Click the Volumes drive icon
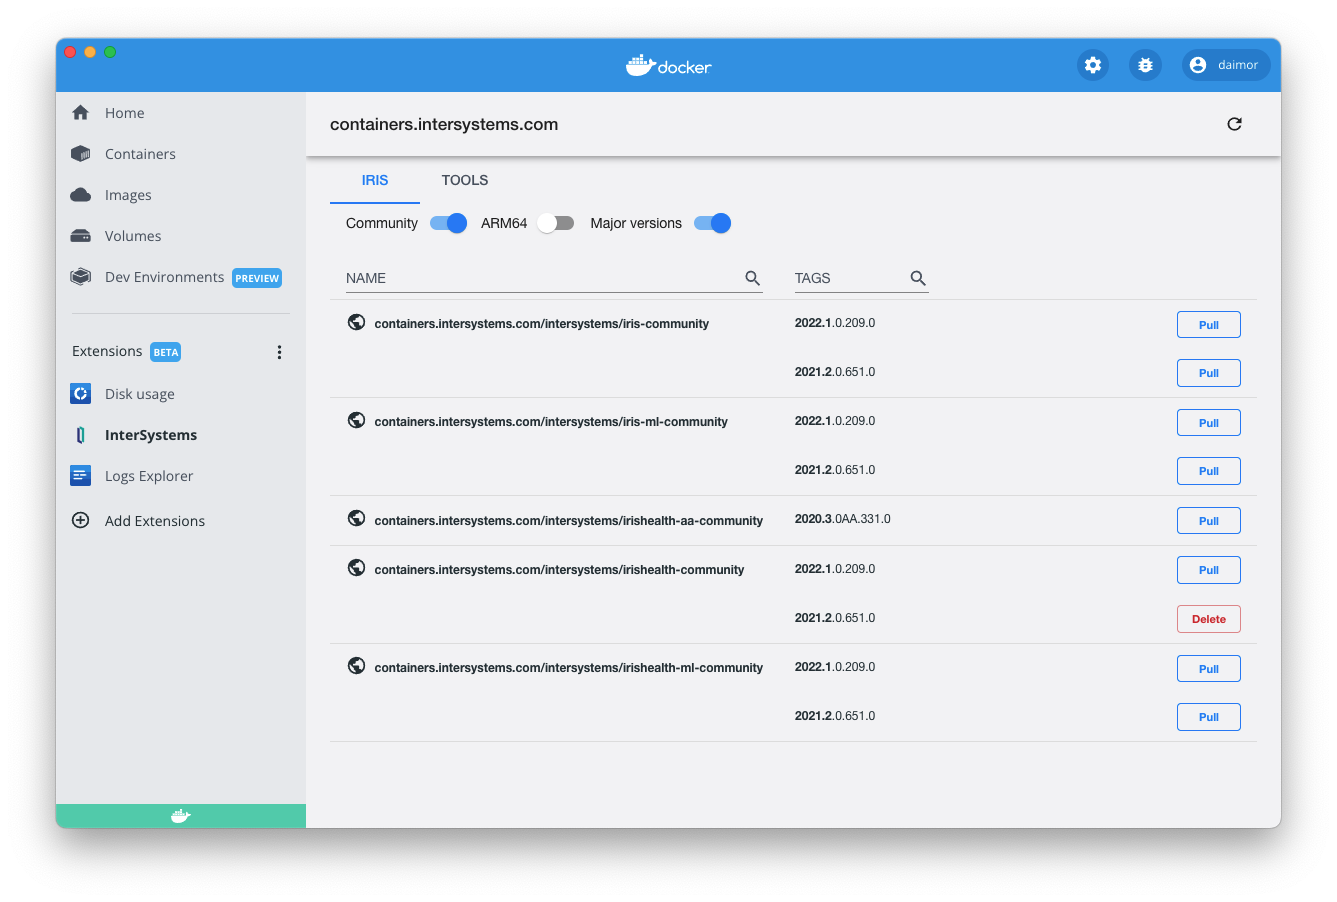 point(81,236)
